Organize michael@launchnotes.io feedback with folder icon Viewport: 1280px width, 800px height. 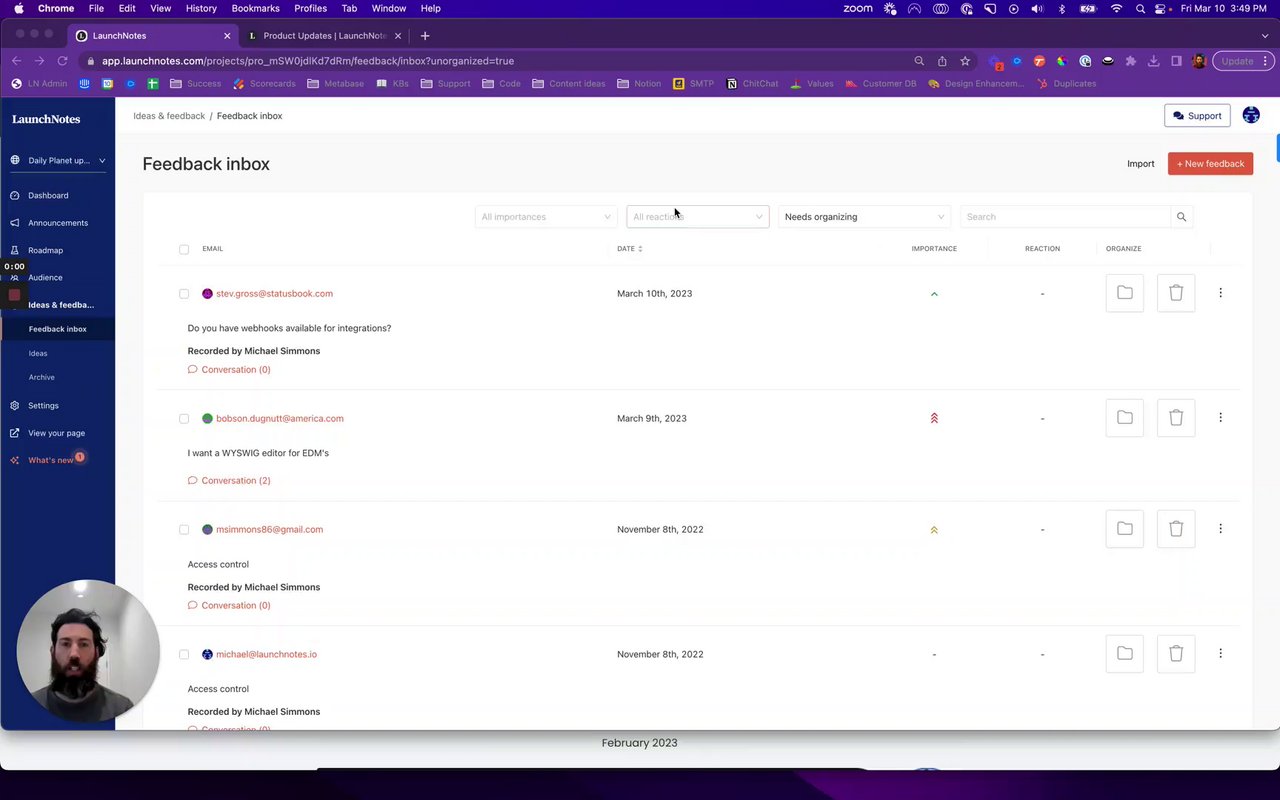pos(1125,654)
